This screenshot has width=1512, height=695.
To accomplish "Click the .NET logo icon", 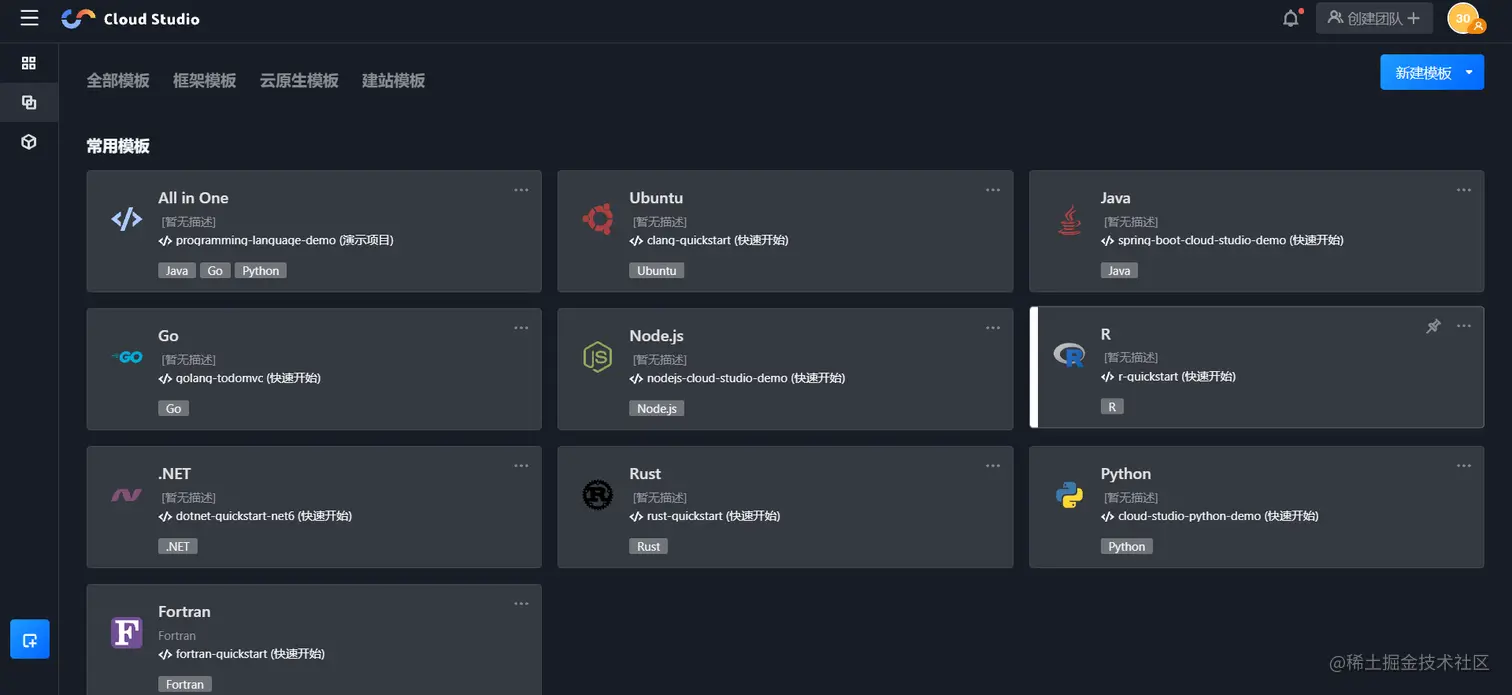I will (126, 495).
